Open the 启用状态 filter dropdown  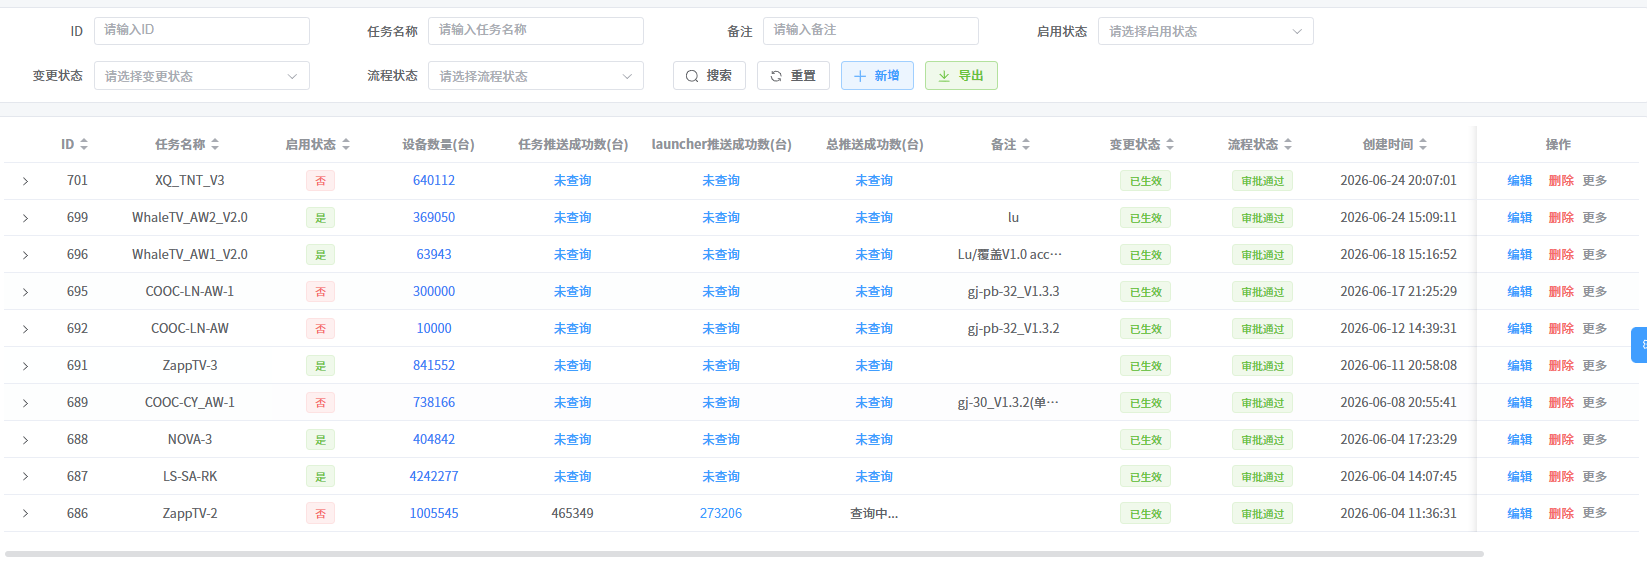[x=1205, y=31]
